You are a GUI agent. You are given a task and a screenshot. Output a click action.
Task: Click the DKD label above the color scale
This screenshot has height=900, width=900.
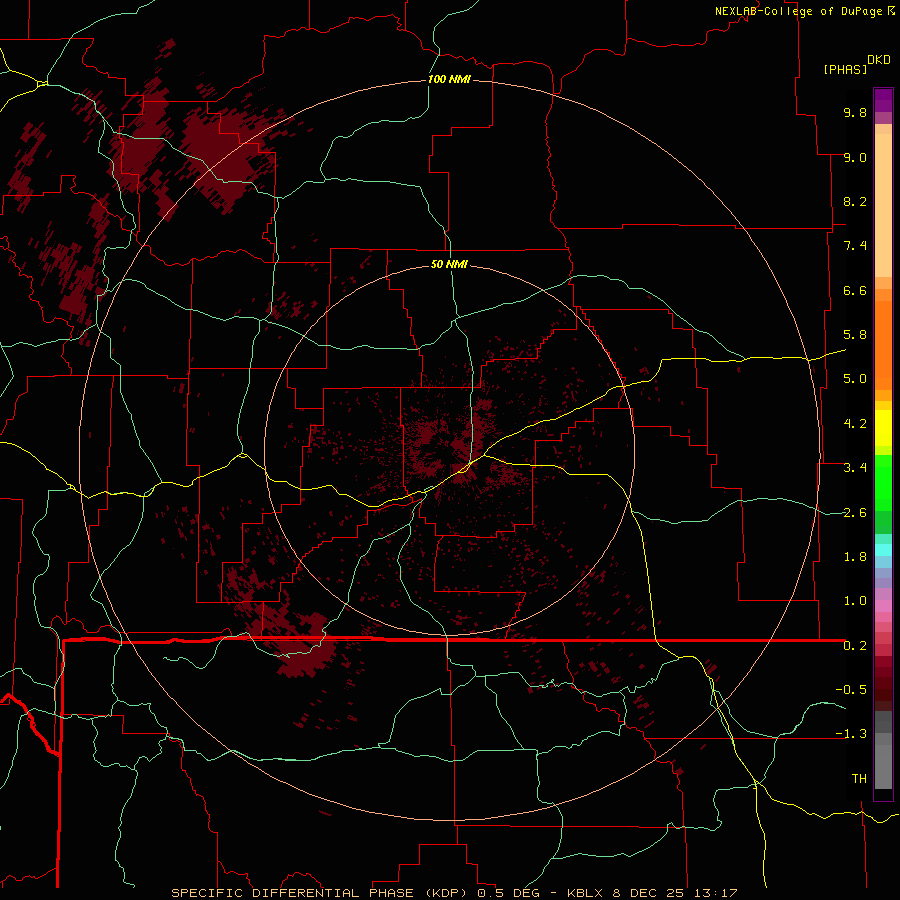[879, 60]
